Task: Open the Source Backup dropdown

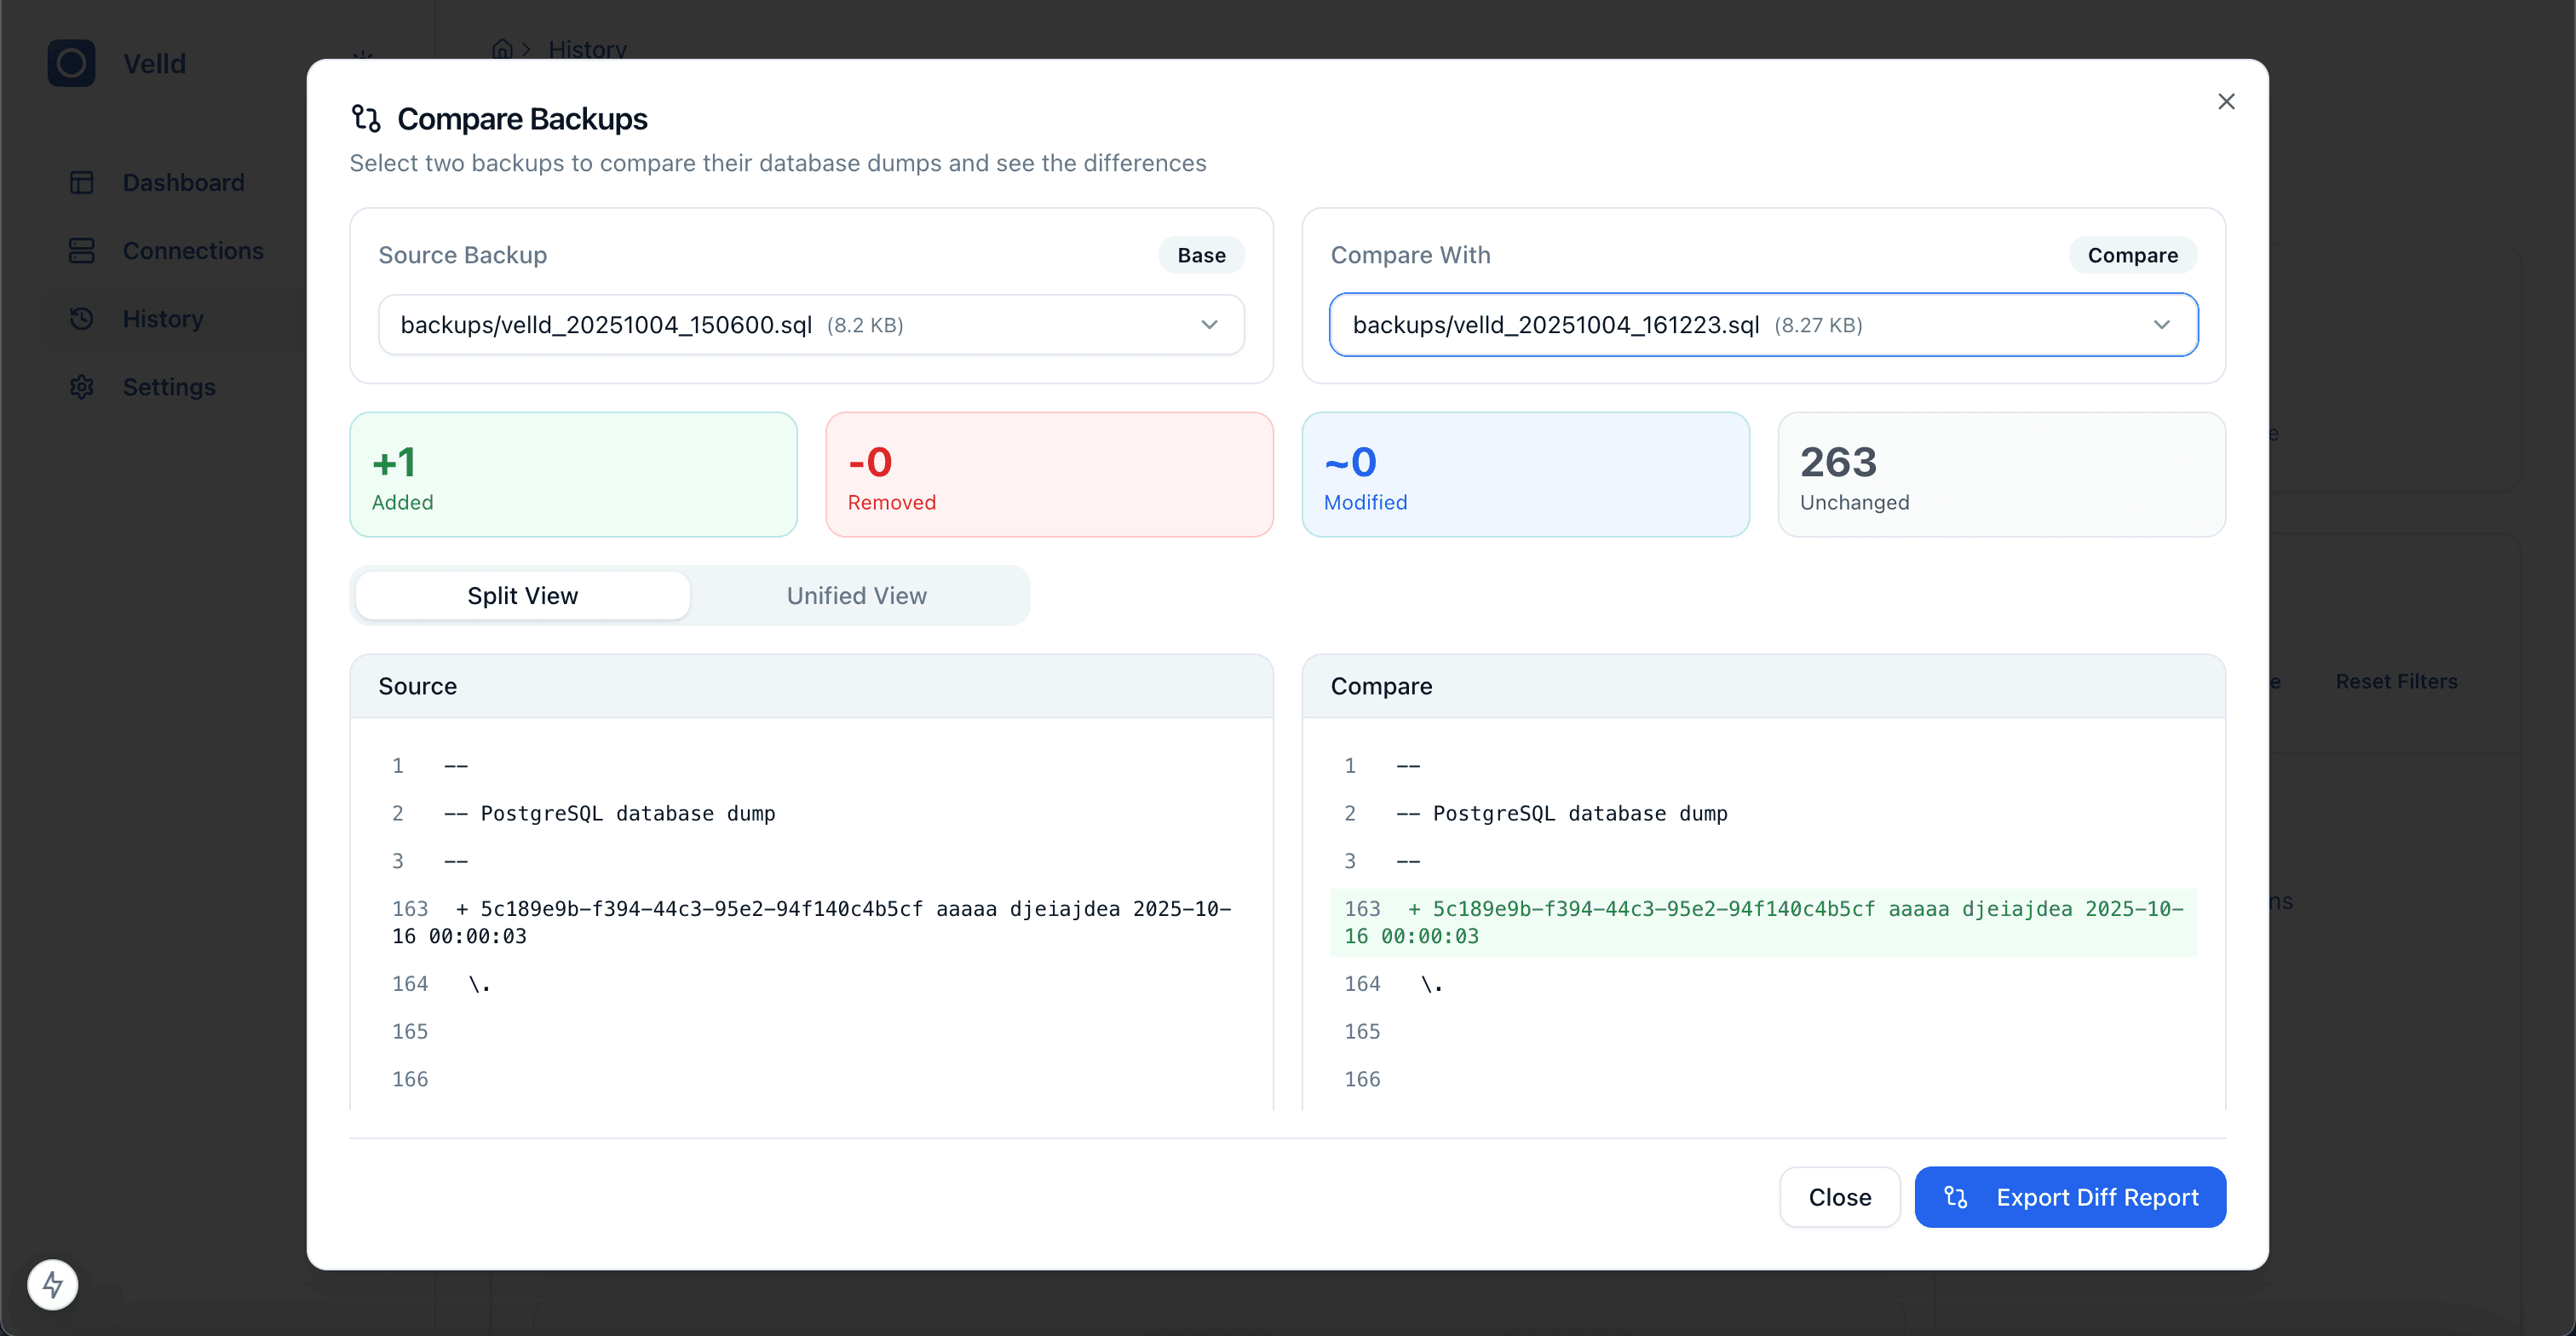Action: pyautogui.click(x=790, y=325)
